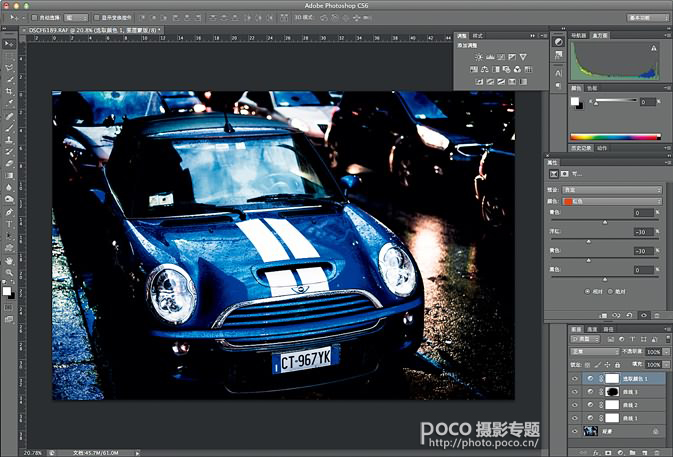Switch to the 色板 tab

tap(592, 88)
